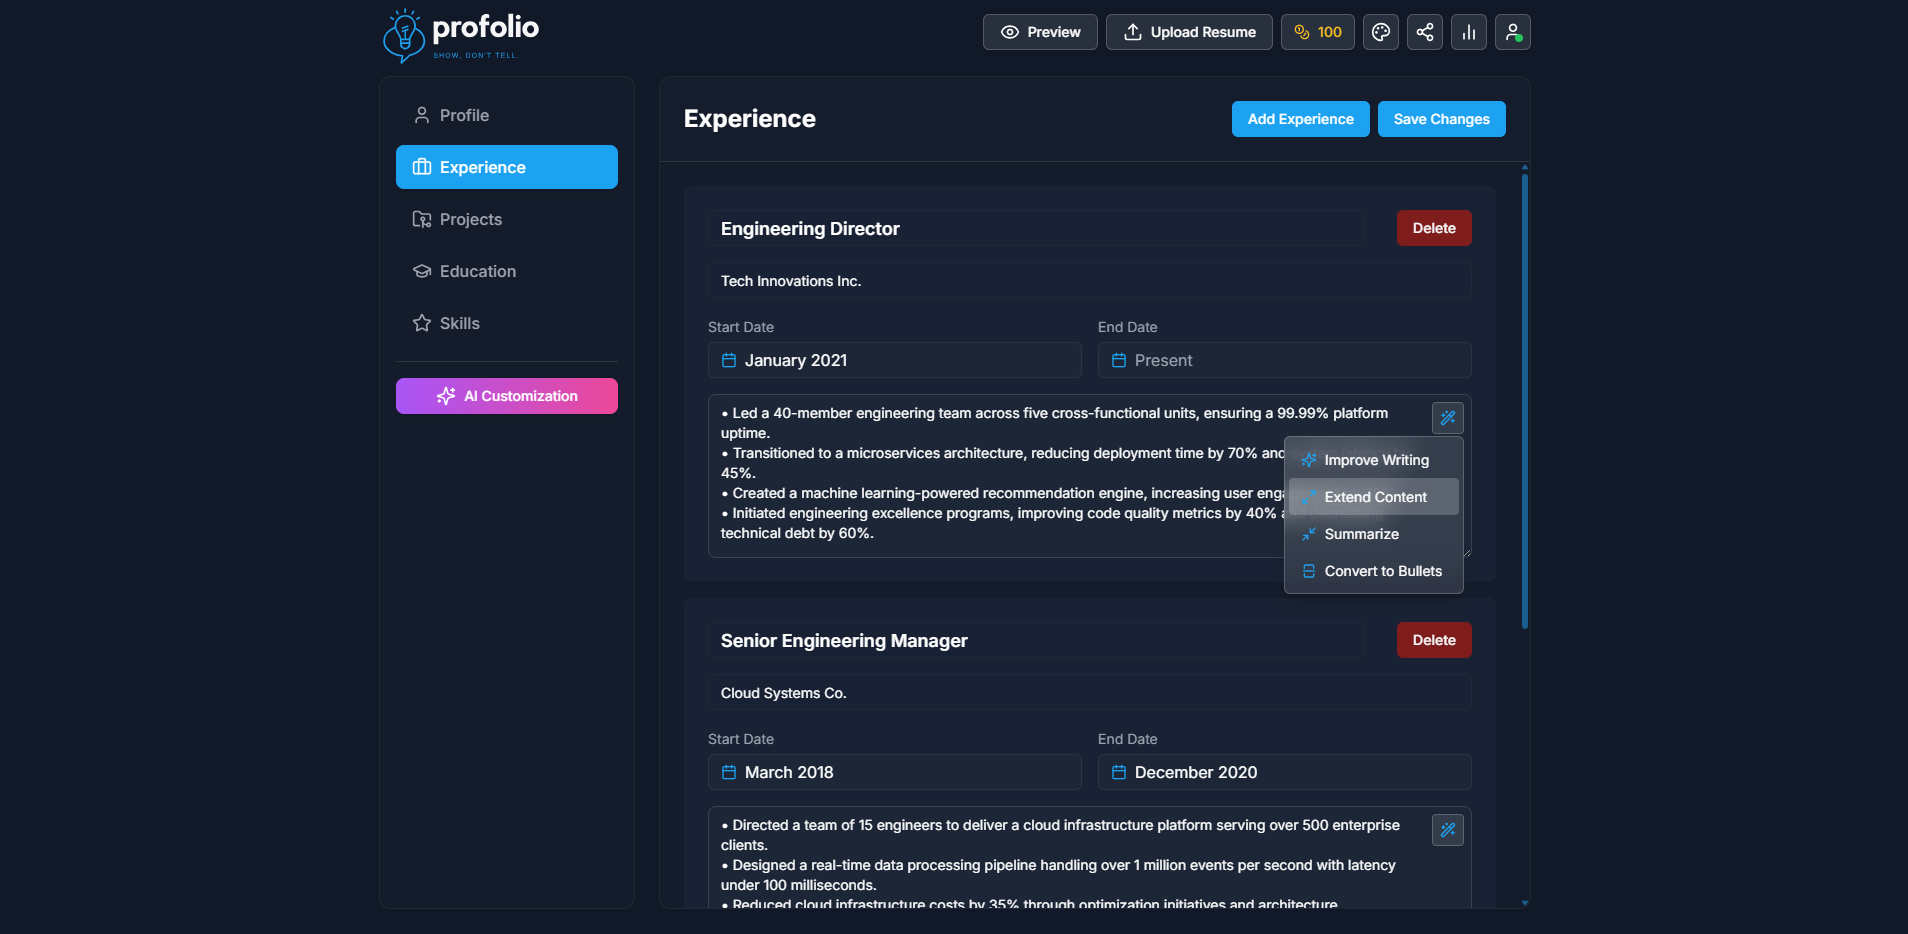
Task: Click the share icon in header
Action: [x=1425, y=32]
